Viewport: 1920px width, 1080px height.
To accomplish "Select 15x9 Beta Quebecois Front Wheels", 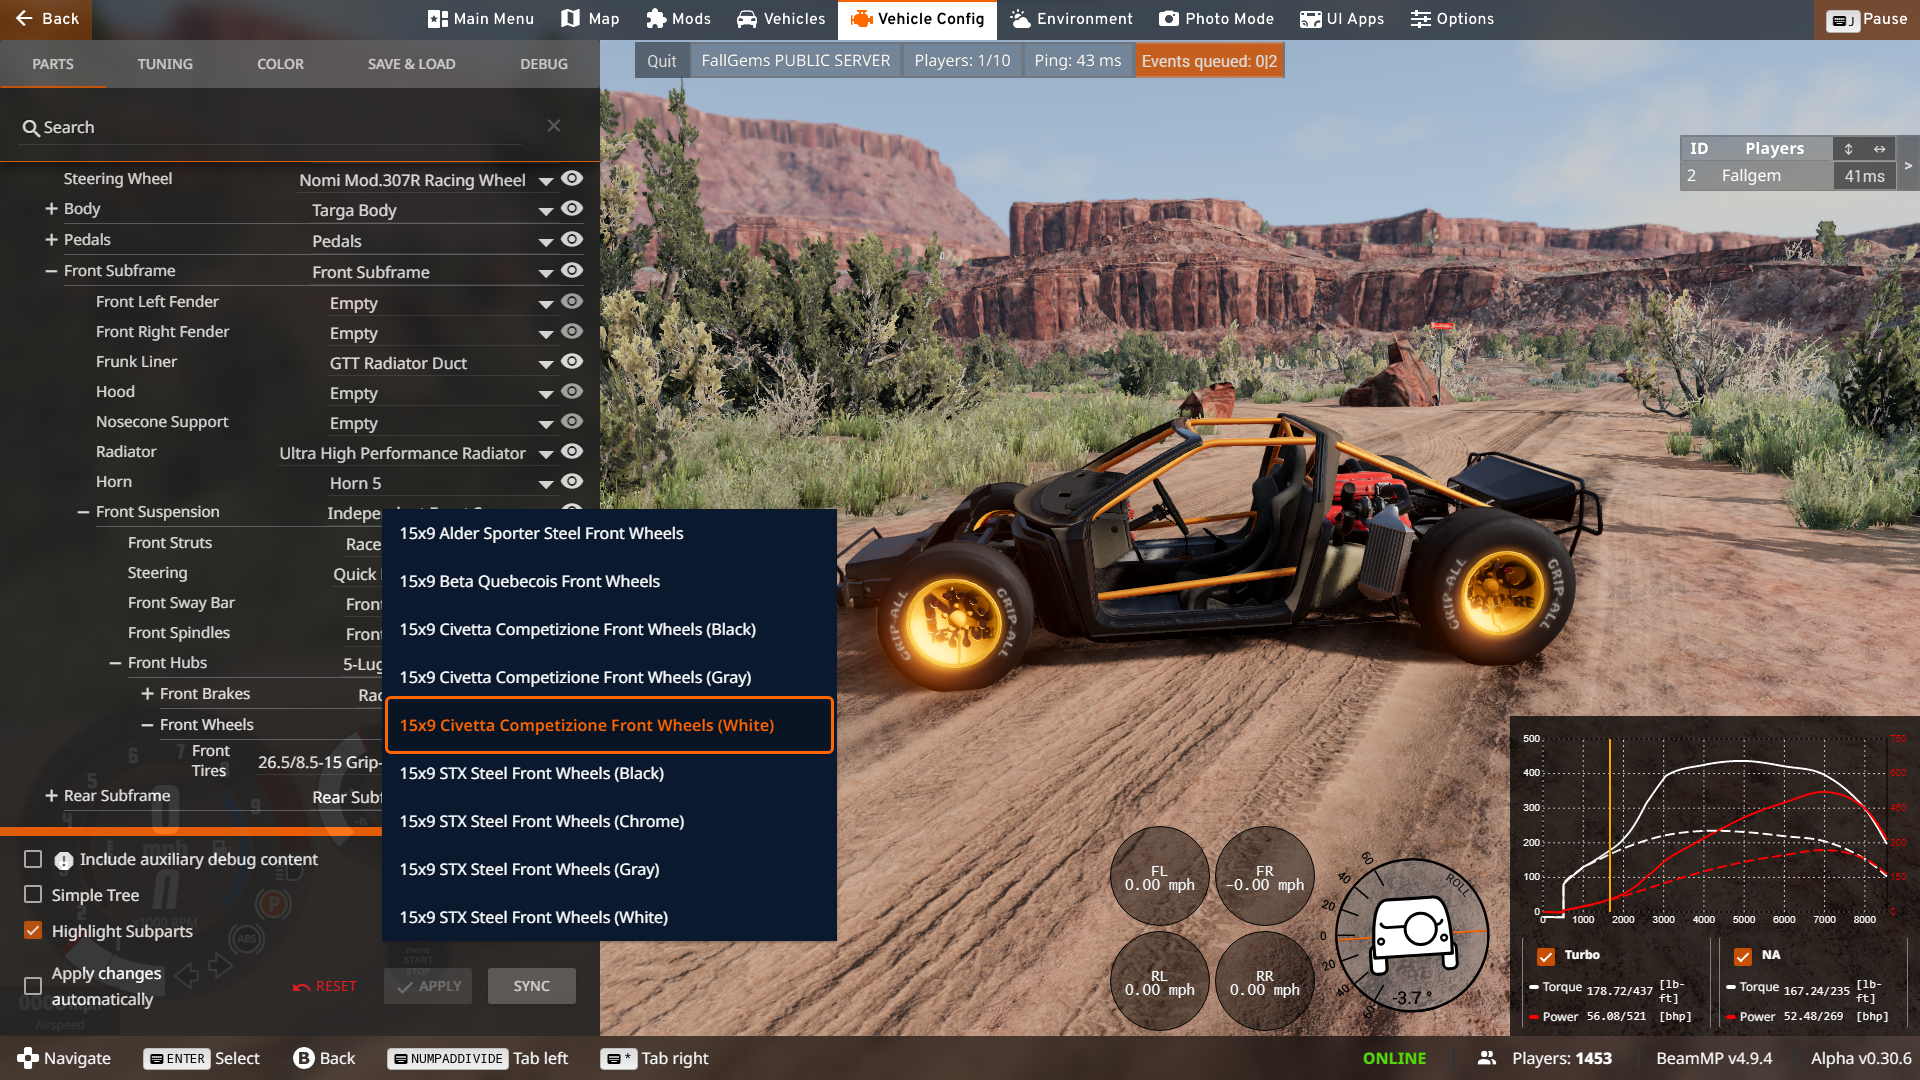I will (x=609, y=581).
